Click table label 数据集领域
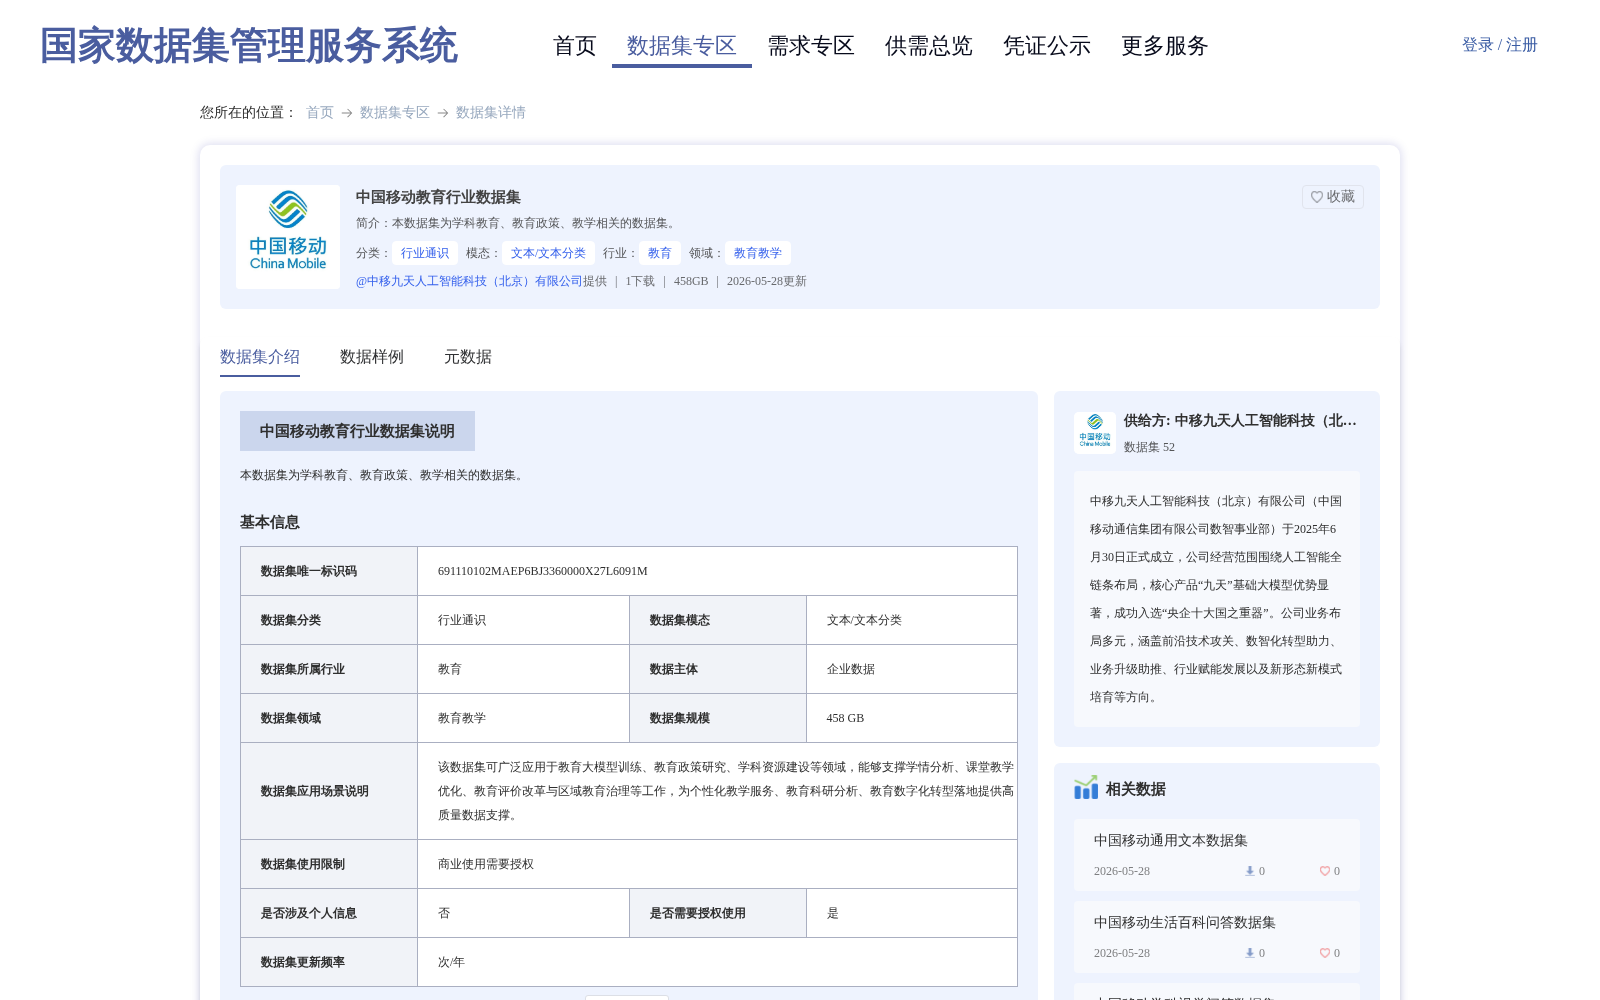 pos(291,718)
